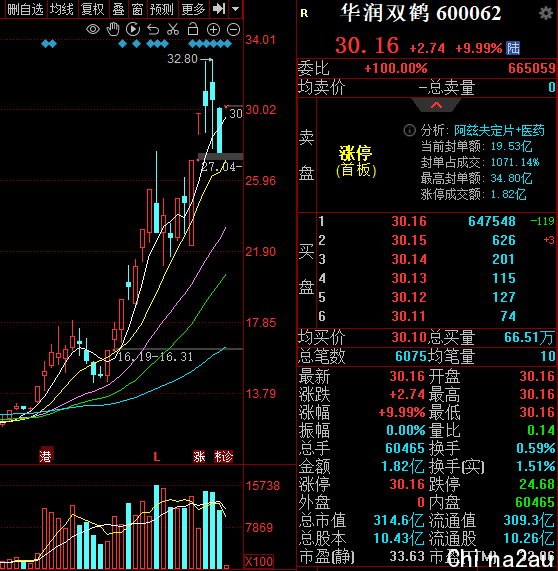
Task: Open settings gear icon near stock name
Action: (x=546, y=13)
